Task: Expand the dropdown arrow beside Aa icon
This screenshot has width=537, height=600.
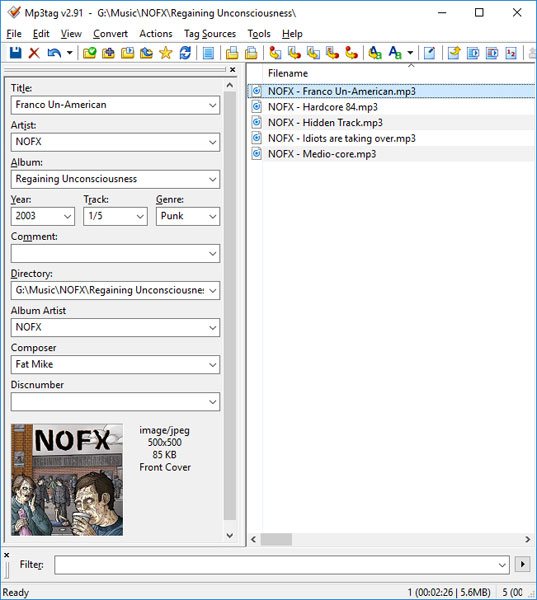Action: 410,53
